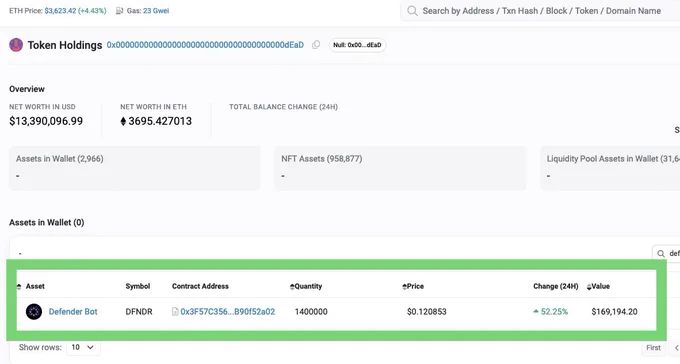Viewport: 680px width, 364px height.
Task: Click the Overview heading
Action: coord(27,89)
